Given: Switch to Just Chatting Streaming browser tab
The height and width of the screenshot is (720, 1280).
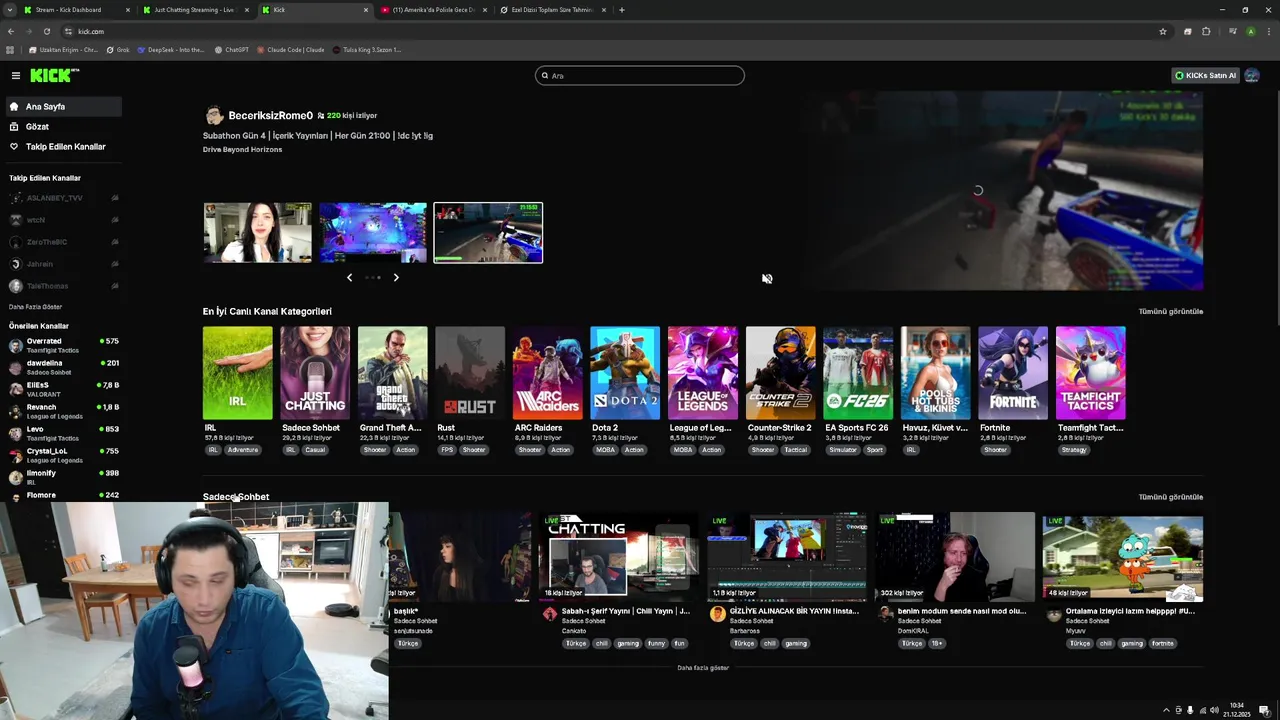Looking at the screenshot, I should point(194,10).
